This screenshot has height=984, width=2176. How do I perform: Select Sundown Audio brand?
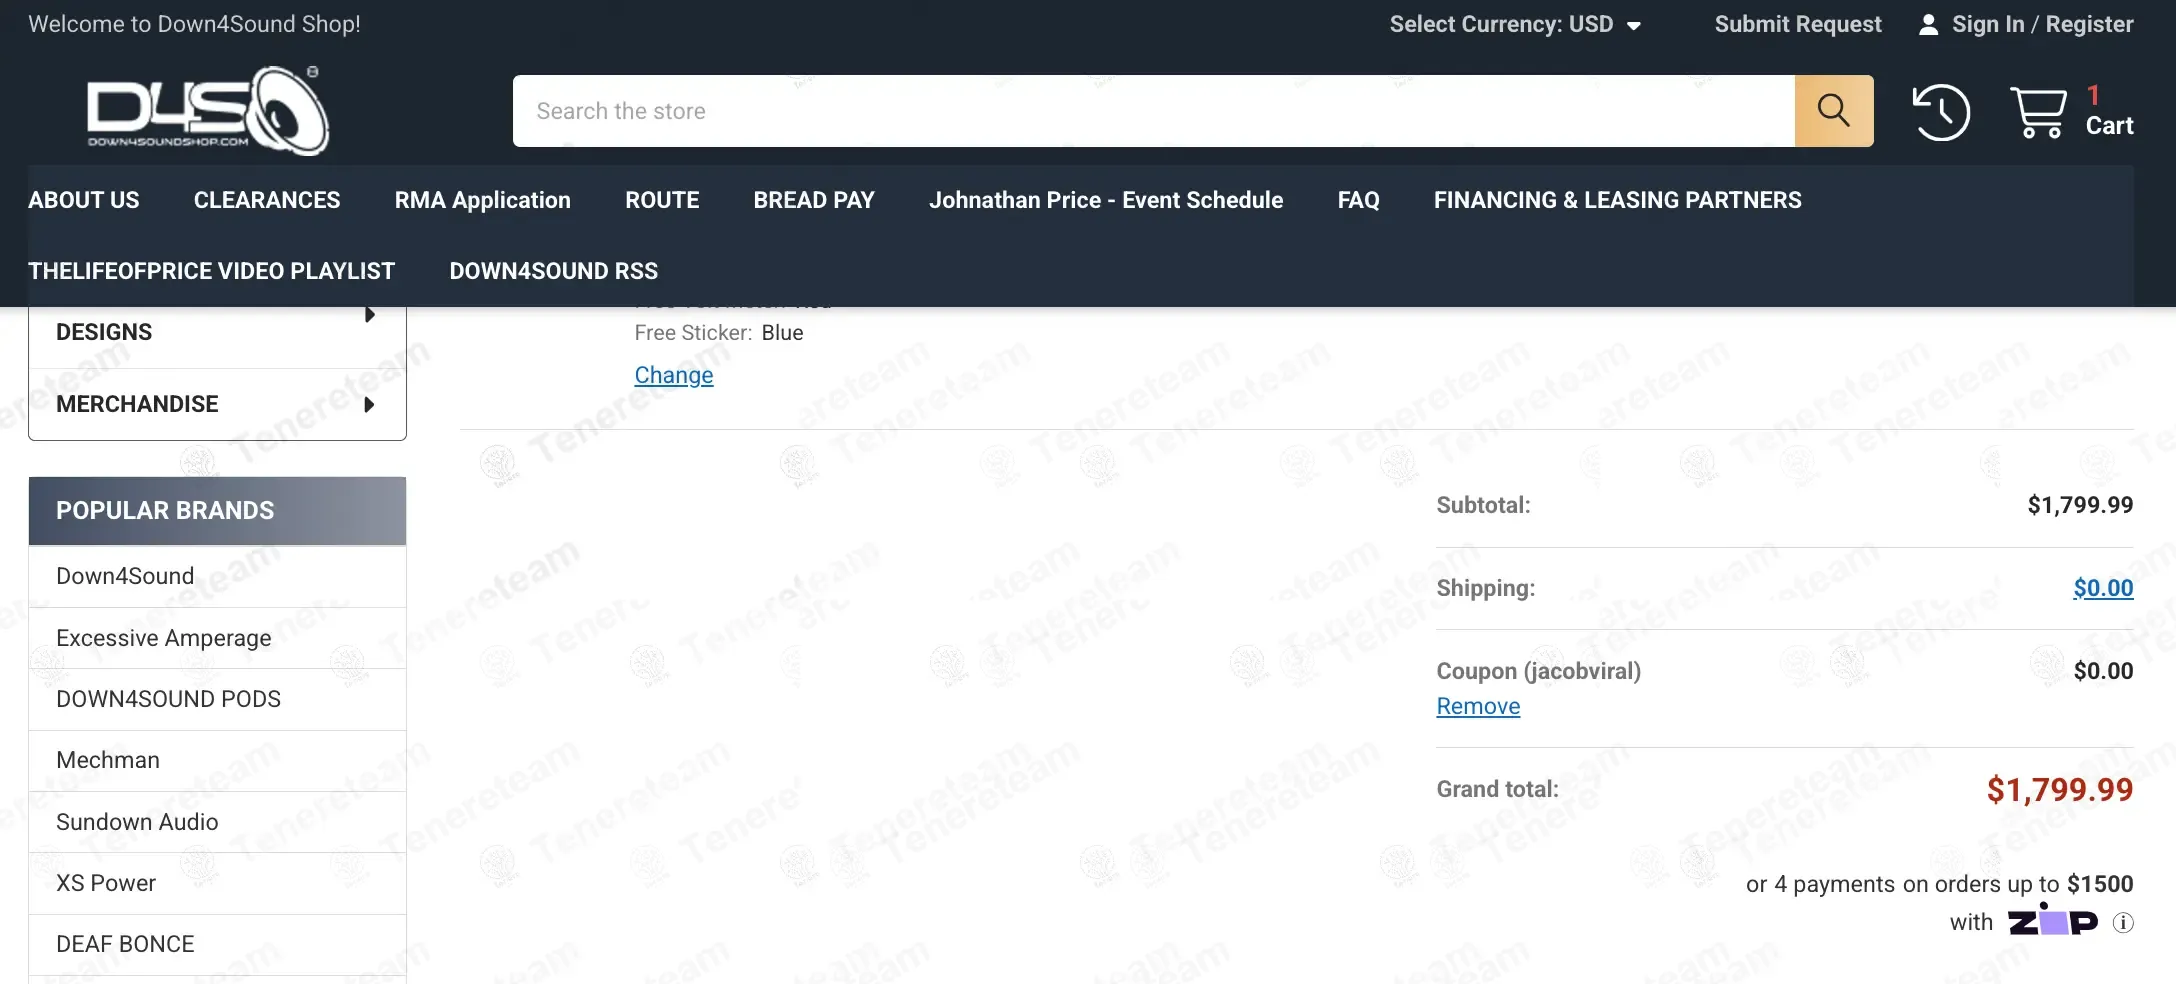tap(217, 822)
